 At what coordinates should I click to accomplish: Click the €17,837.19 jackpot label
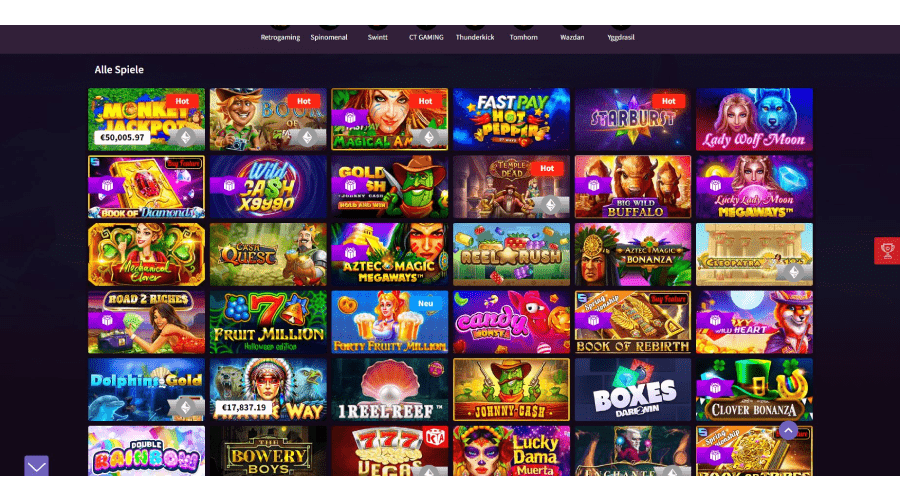244,408
